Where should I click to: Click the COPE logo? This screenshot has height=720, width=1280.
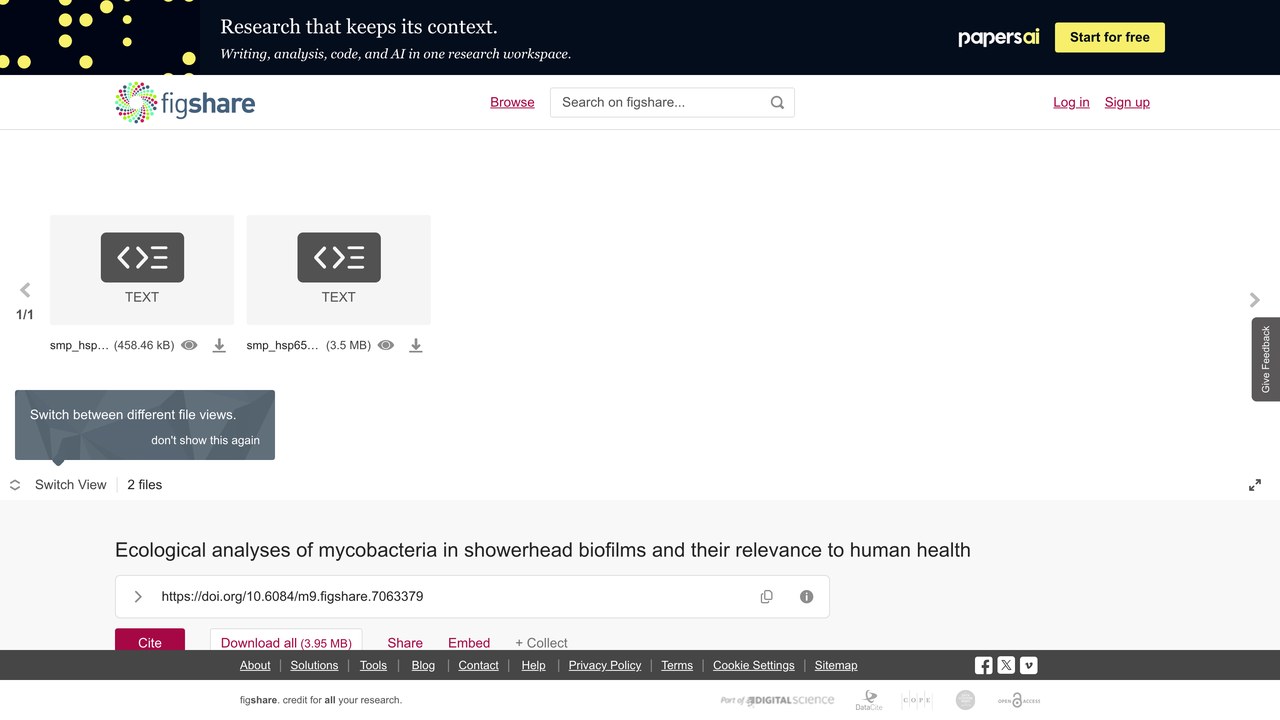[916, 700]
